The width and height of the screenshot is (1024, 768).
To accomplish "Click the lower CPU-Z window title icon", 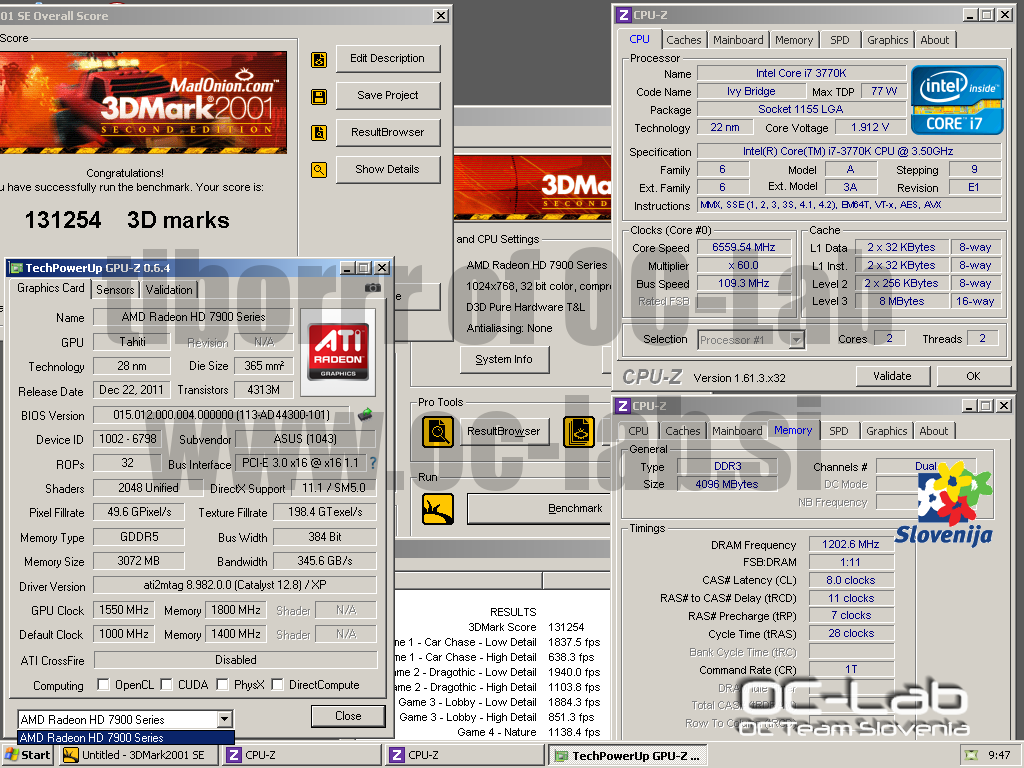I will [624, 406].
